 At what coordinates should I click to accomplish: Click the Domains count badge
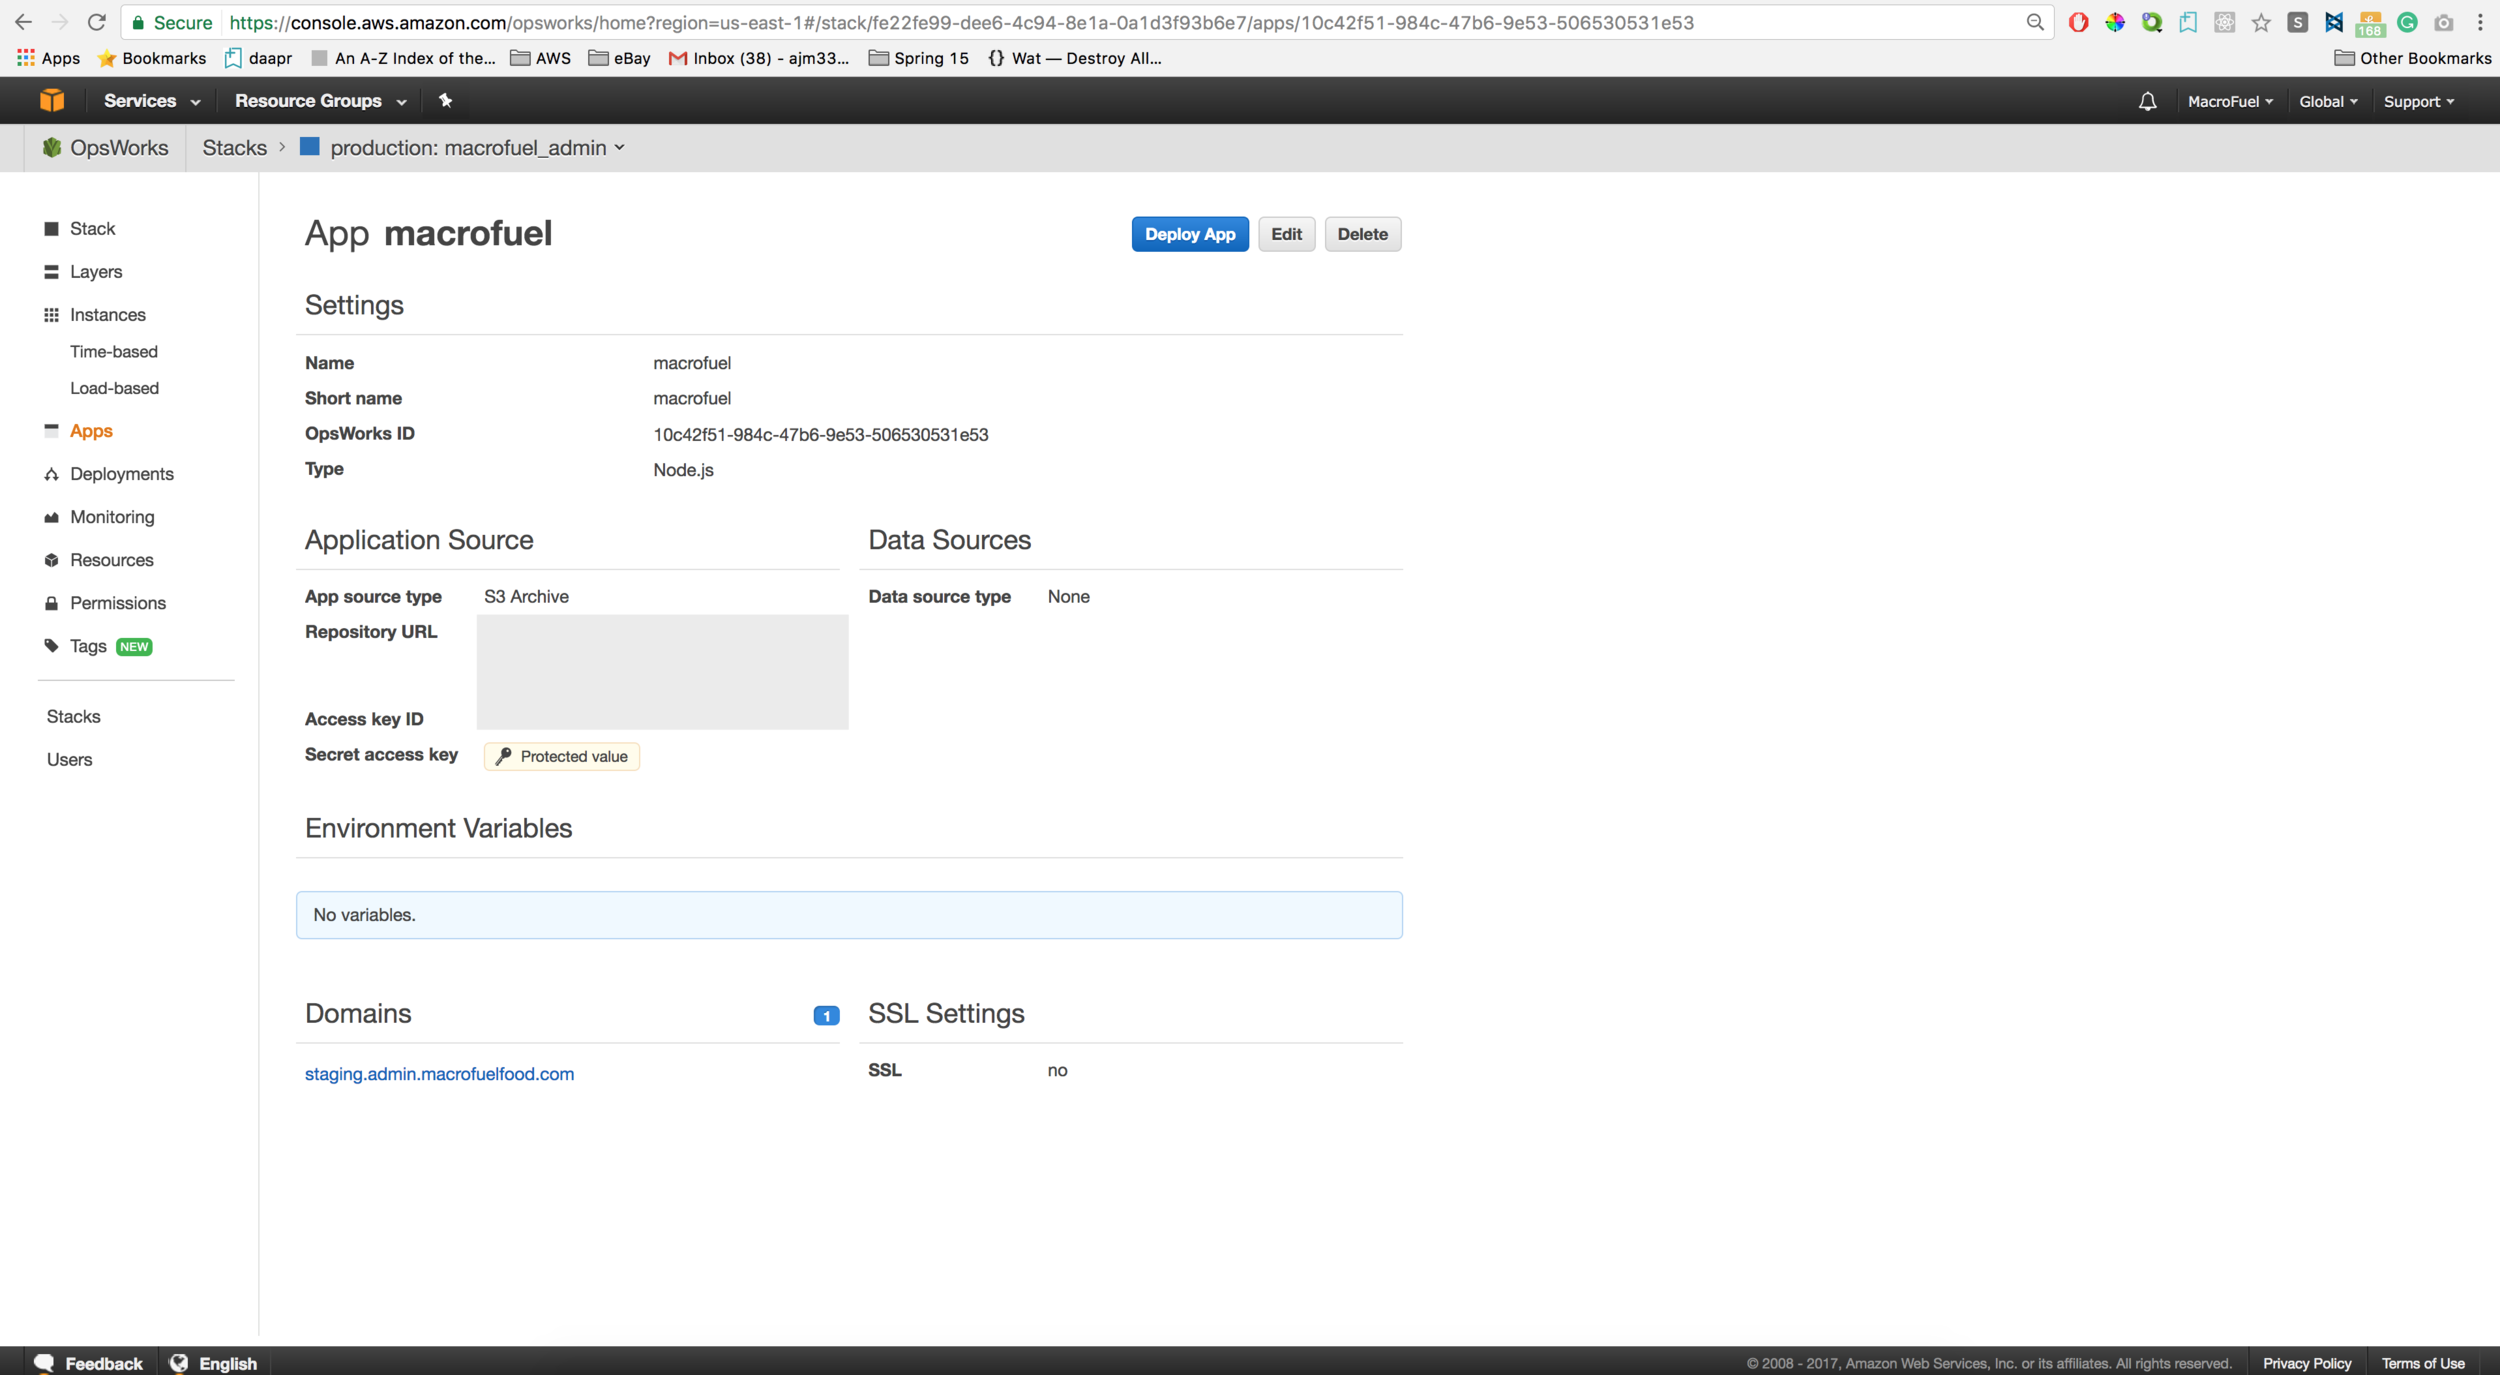pyautogui.click(x=826, y=1016)
